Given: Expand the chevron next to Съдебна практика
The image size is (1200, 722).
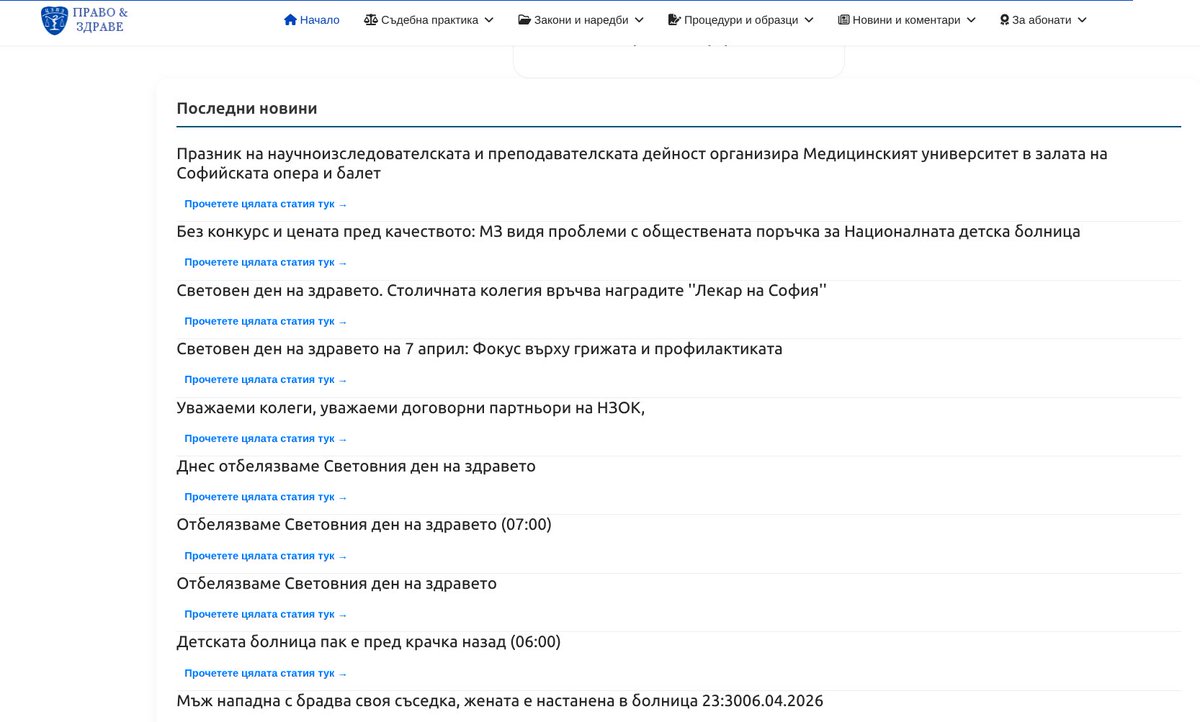Looking at the screenshot, I should click(489, 20).
